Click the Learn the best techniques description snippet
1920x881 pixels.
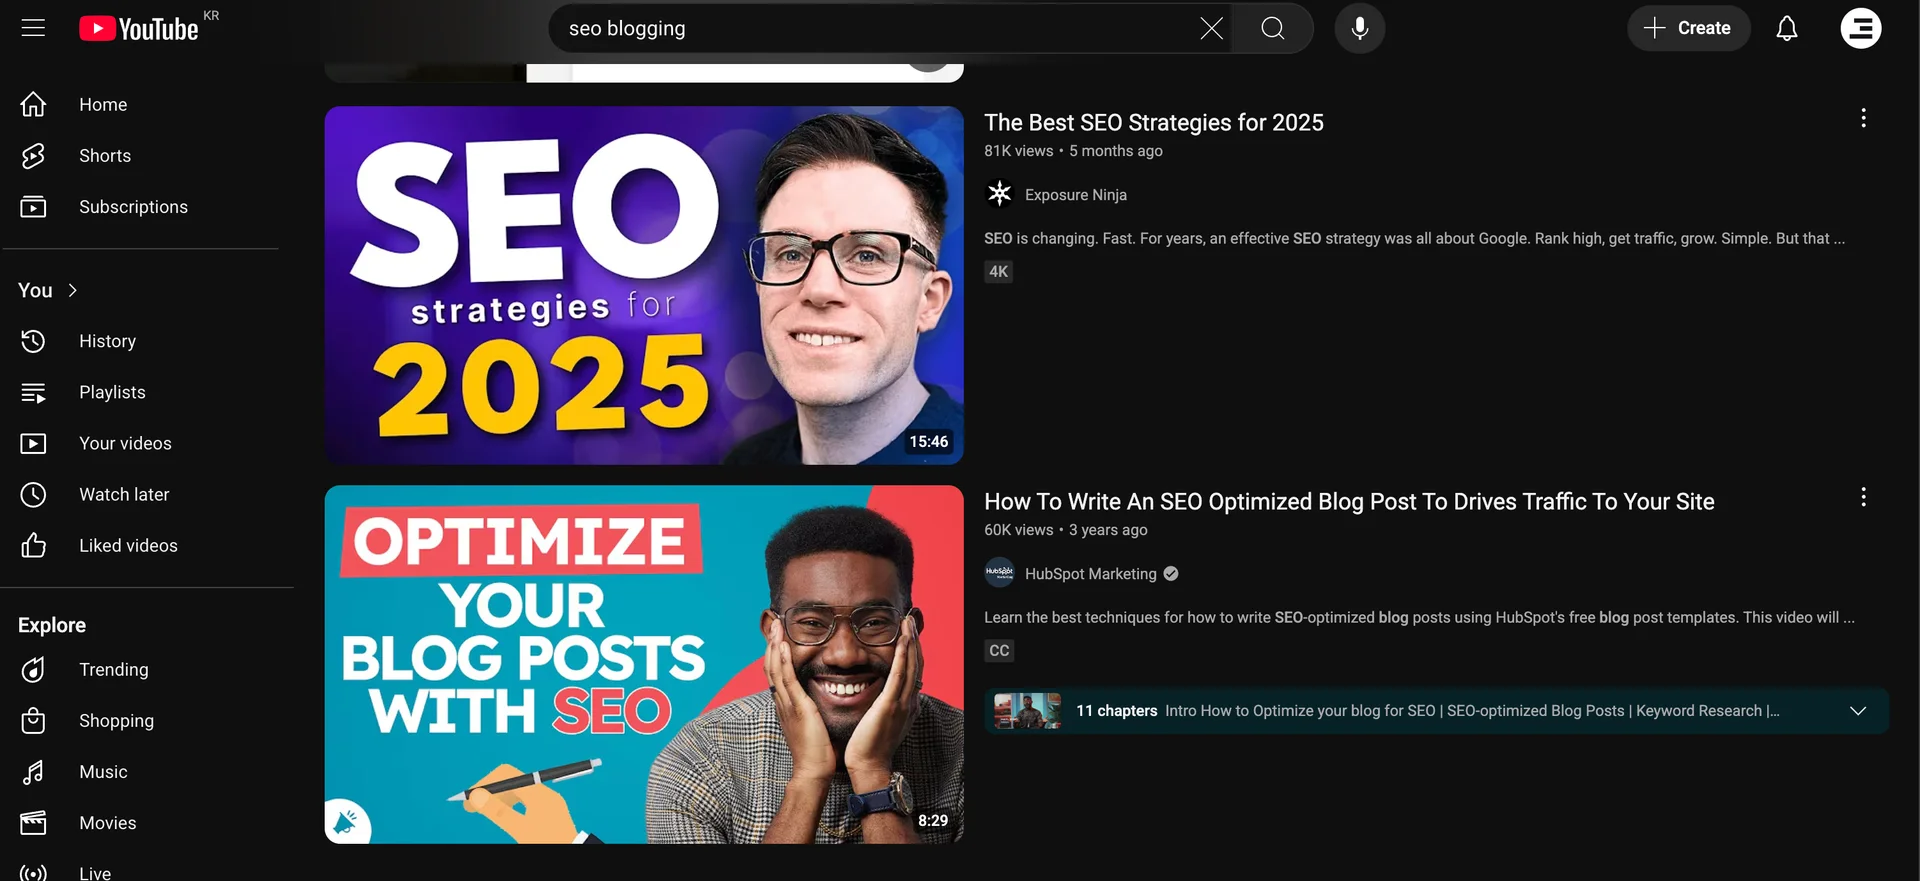[1419, 617]
